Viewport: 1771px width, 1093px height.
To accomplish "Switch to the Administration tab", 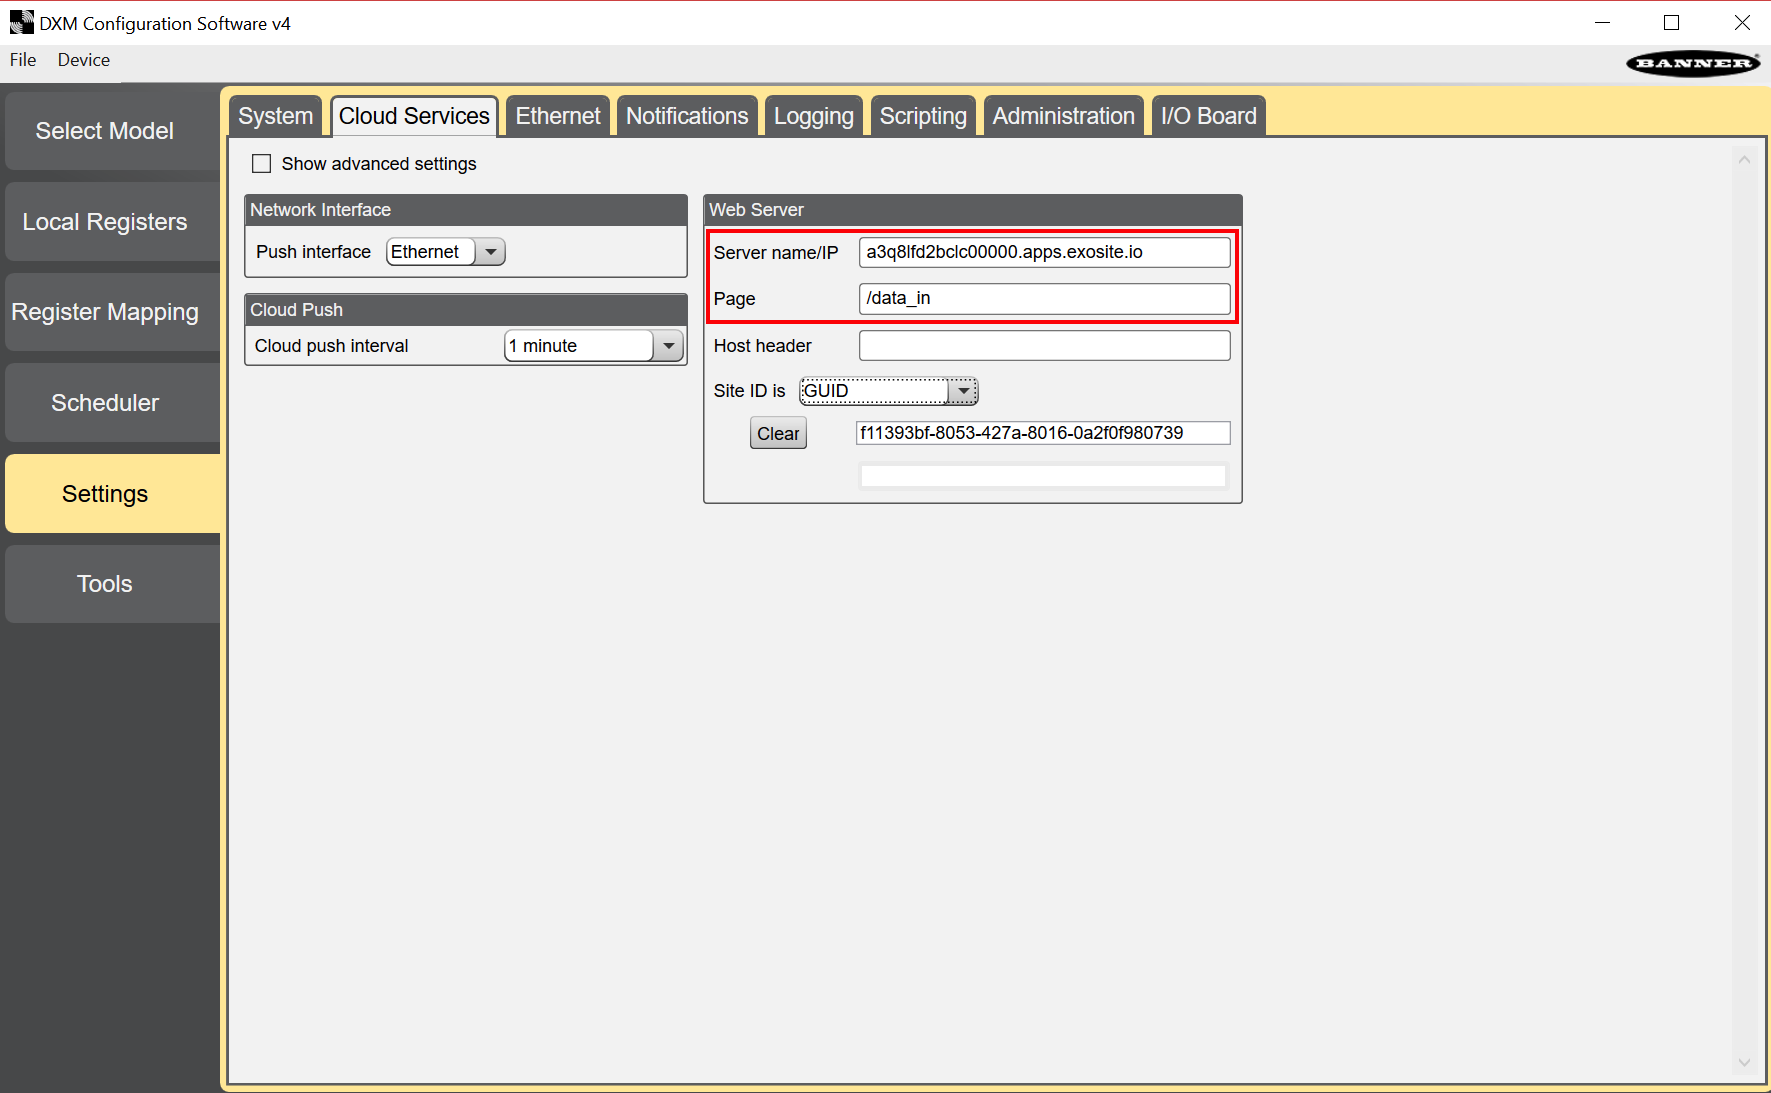I will [x=1063, y=116].
